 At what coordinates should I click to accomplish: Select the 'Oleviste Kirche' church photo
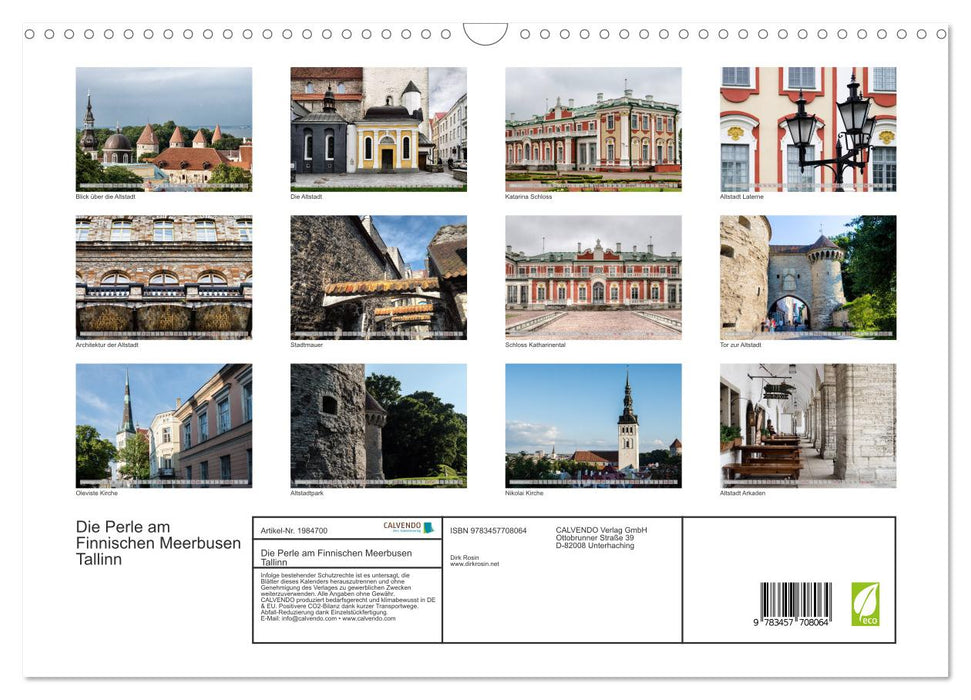pos(163,426)
